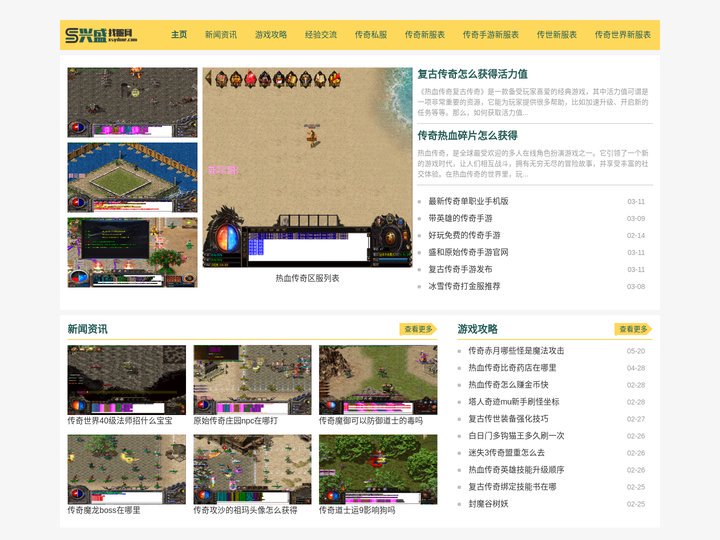
Task: Open 最新传奇单职业手机版 link
Action: pyautogui.click(x=468, y=201)
